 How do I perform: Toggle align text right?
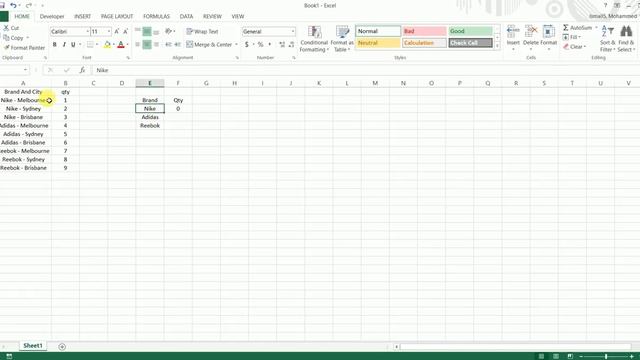[x=156, y=44]
